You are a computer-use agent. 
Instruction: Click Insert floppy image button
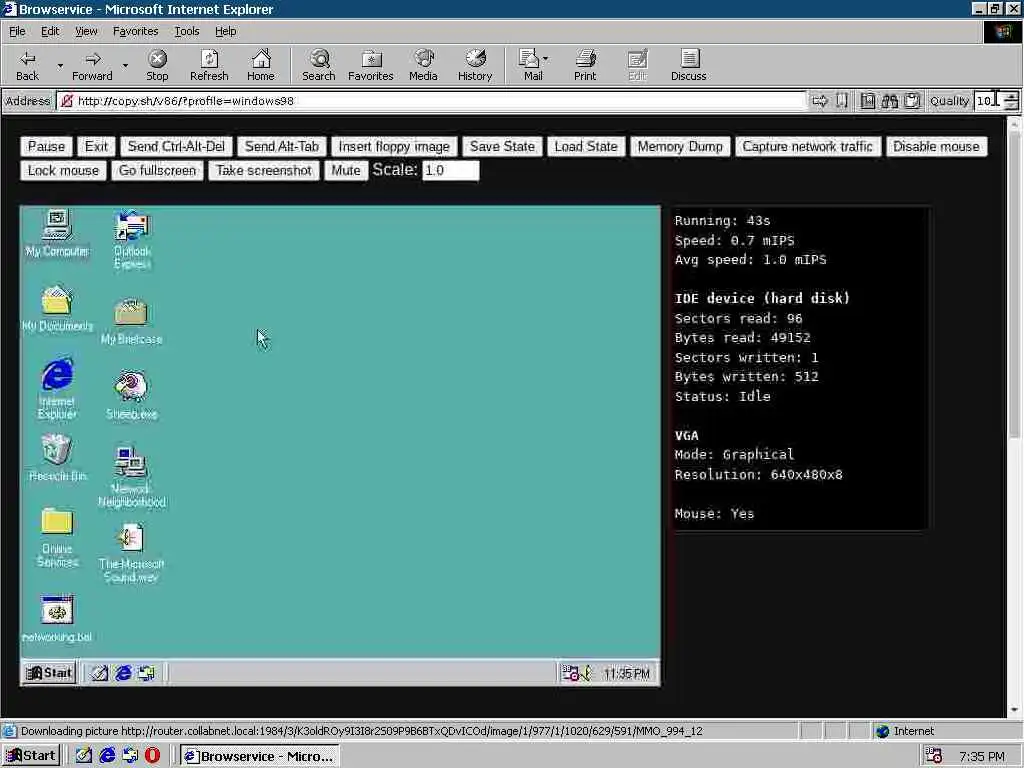click(394, 146)
